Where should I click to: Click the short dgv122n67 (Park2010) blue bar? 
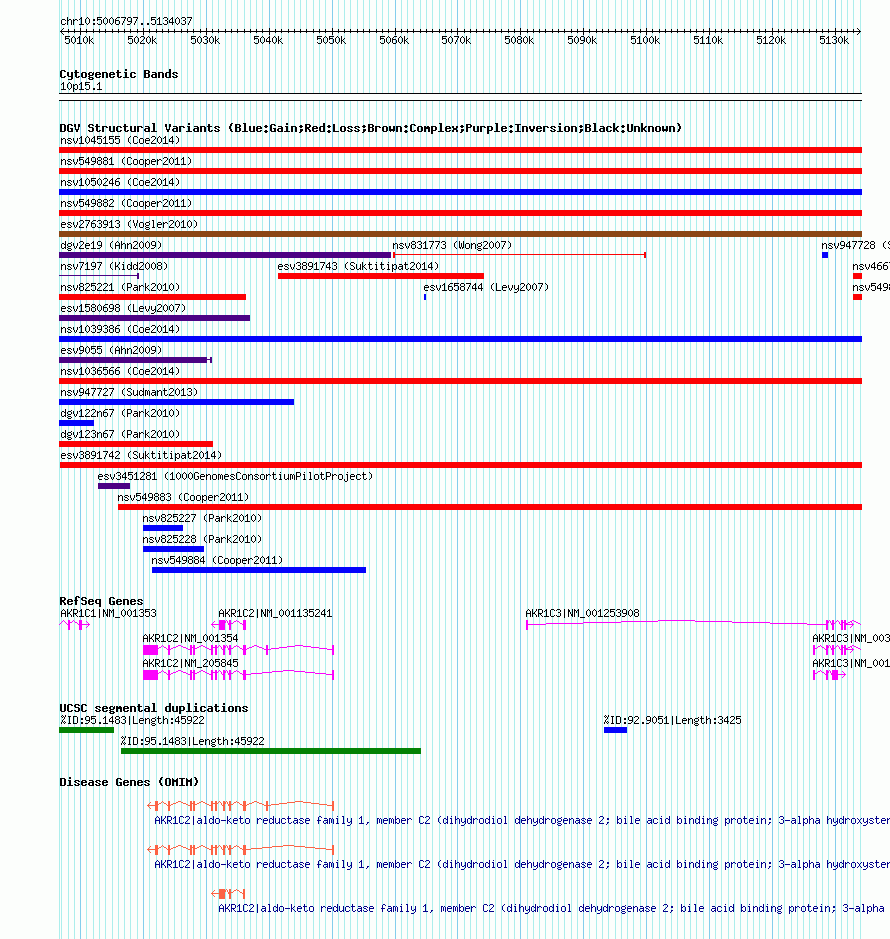(77, 423)
